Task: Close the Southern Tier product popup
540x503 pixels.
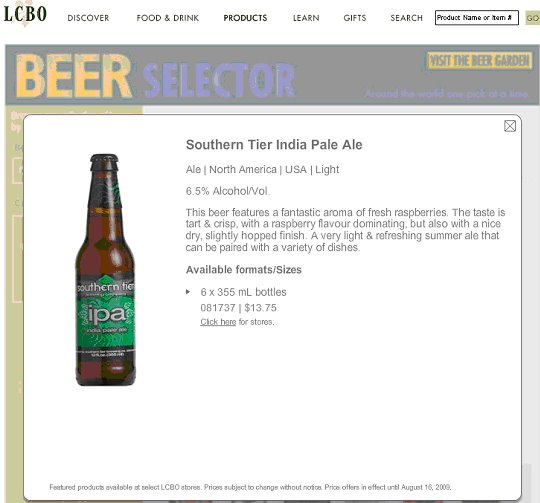Action: pos(510,126)
